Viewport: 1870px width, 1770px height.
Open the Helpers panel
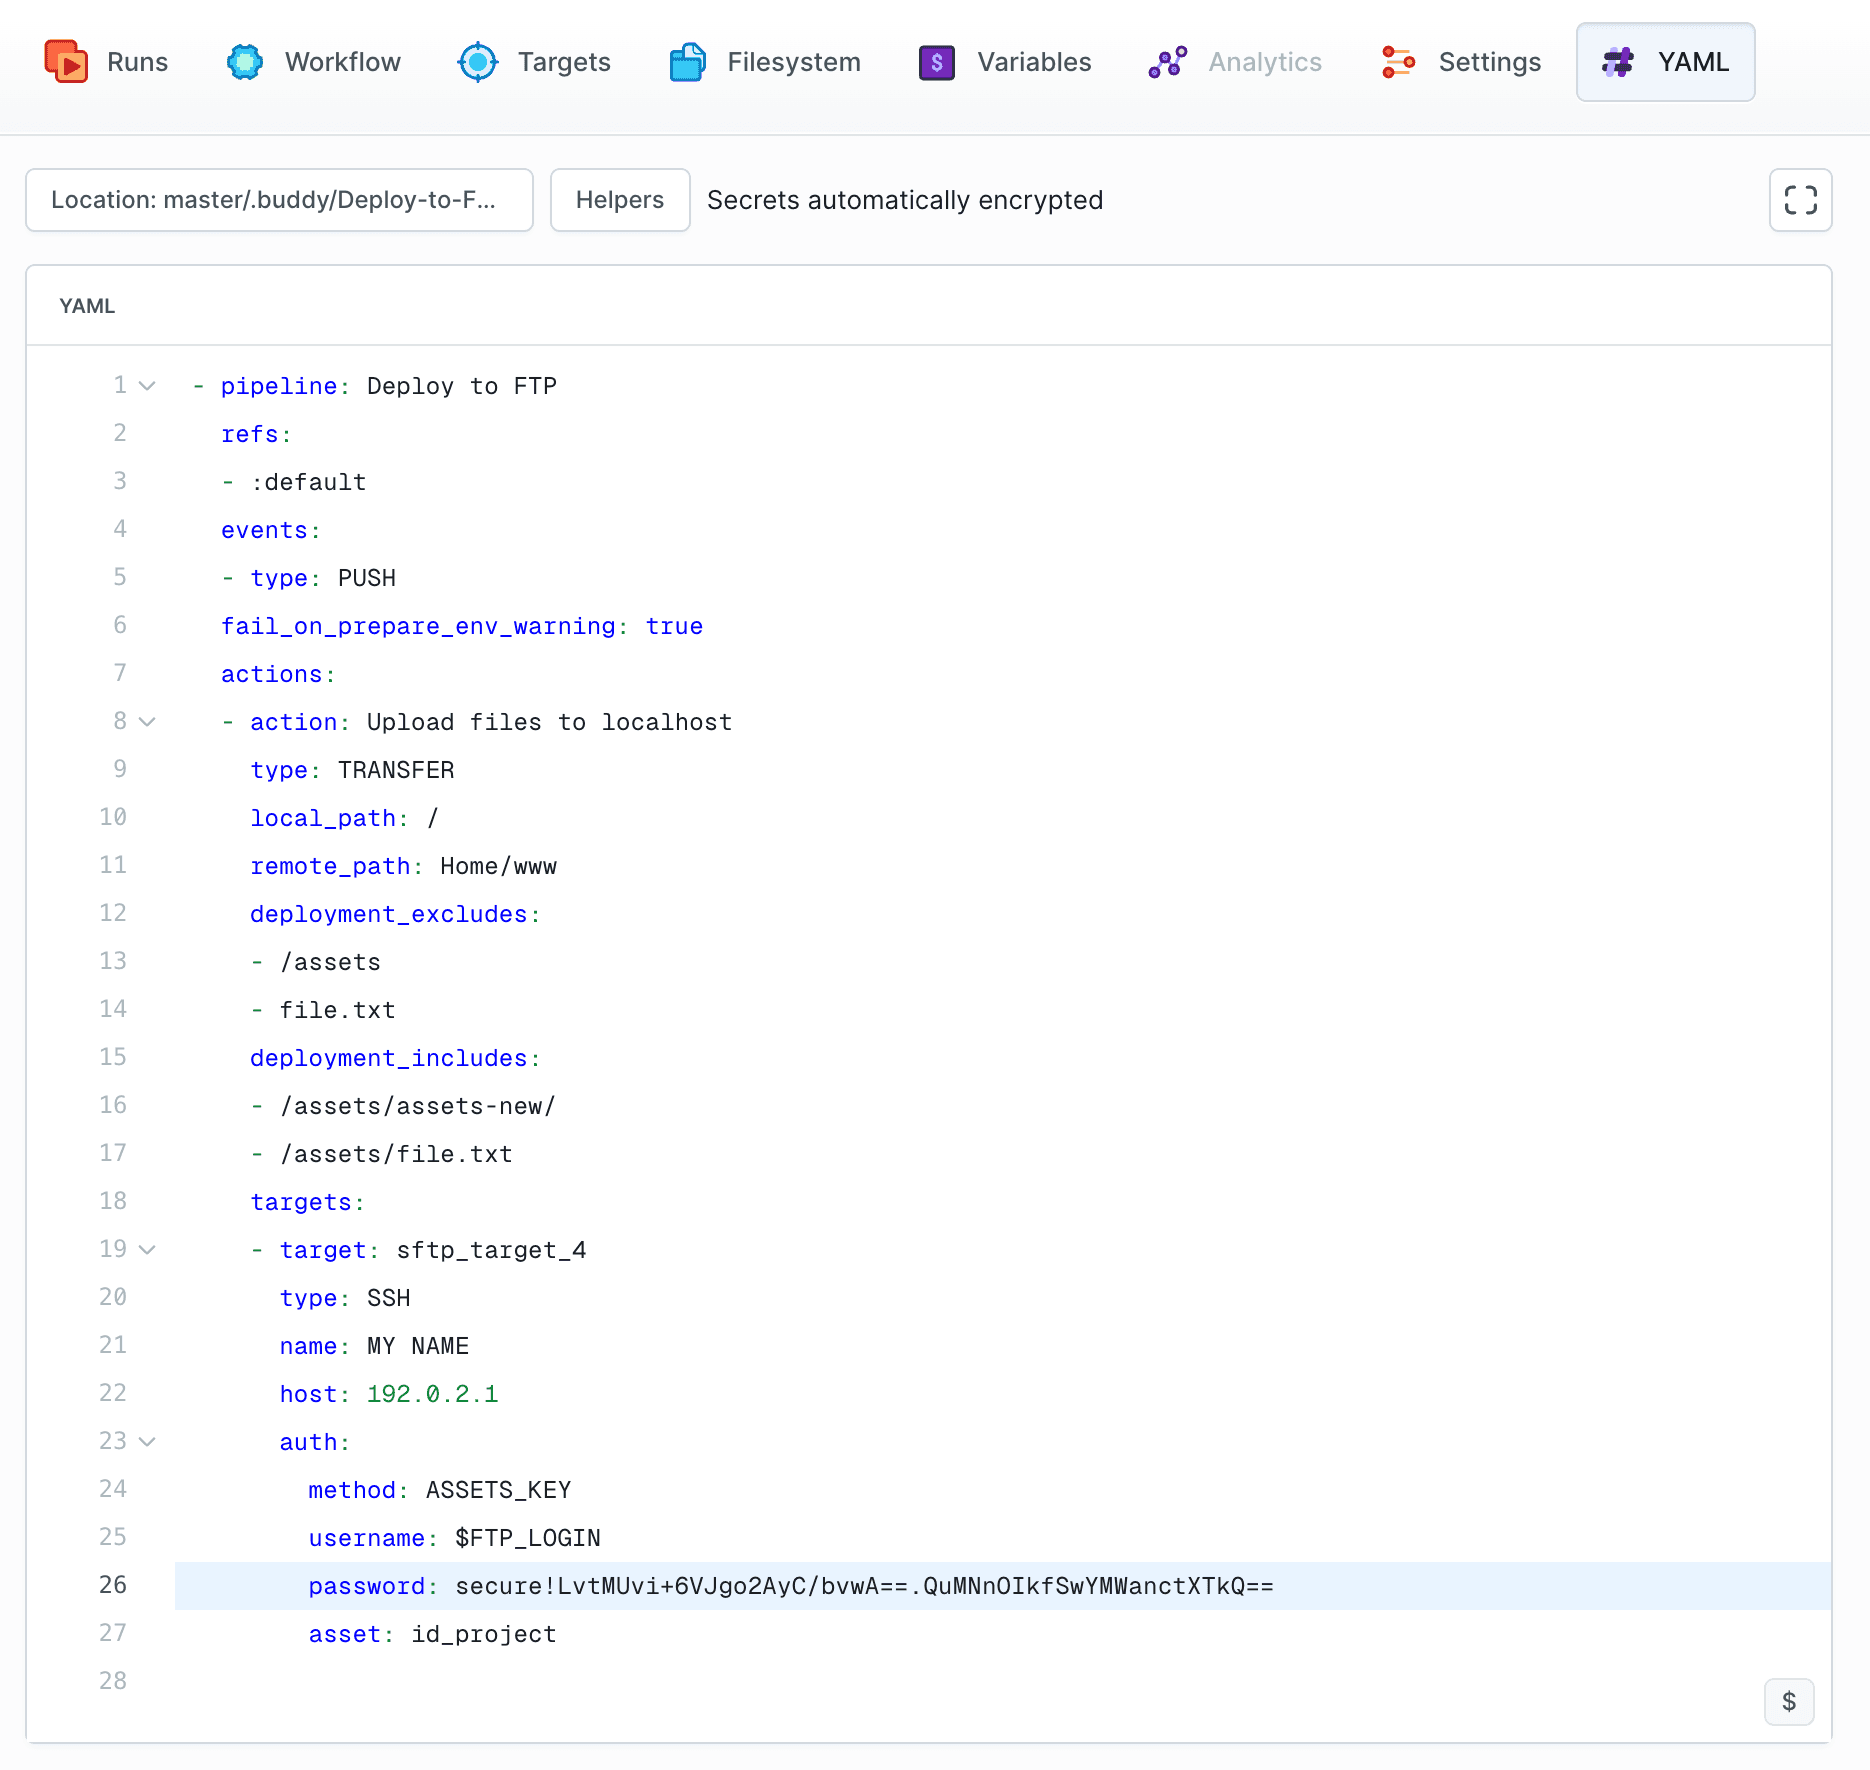(619, 200)
